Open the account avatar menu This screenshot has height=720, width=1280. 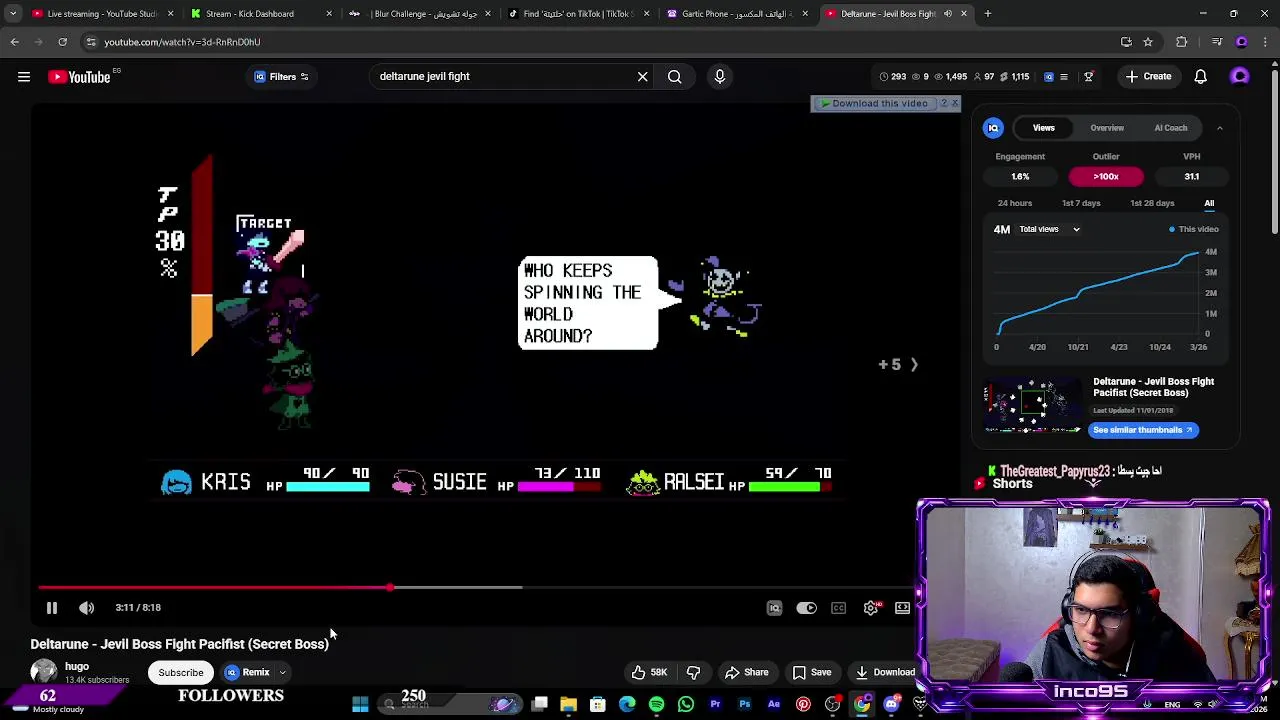1240,76
